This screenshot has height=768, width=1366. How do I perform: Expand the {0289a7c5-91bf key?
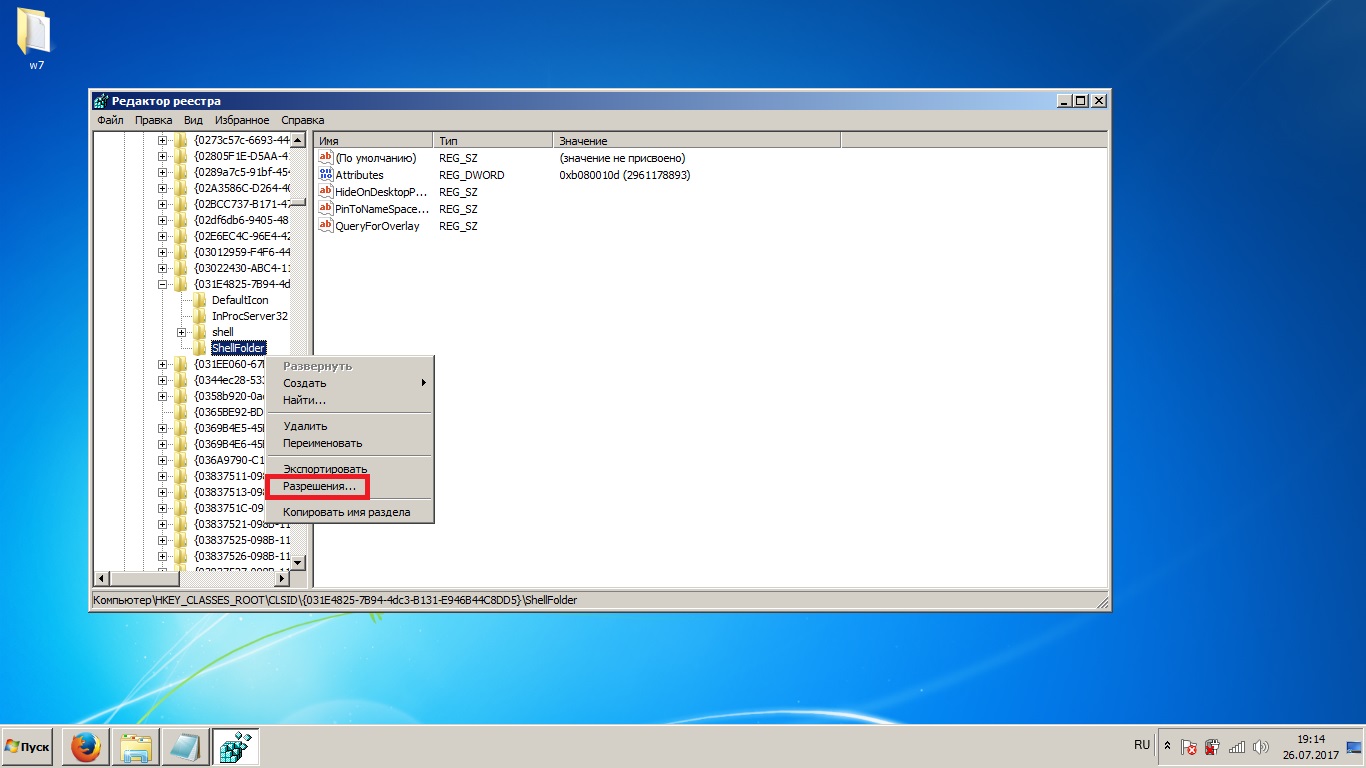[162, 172]
